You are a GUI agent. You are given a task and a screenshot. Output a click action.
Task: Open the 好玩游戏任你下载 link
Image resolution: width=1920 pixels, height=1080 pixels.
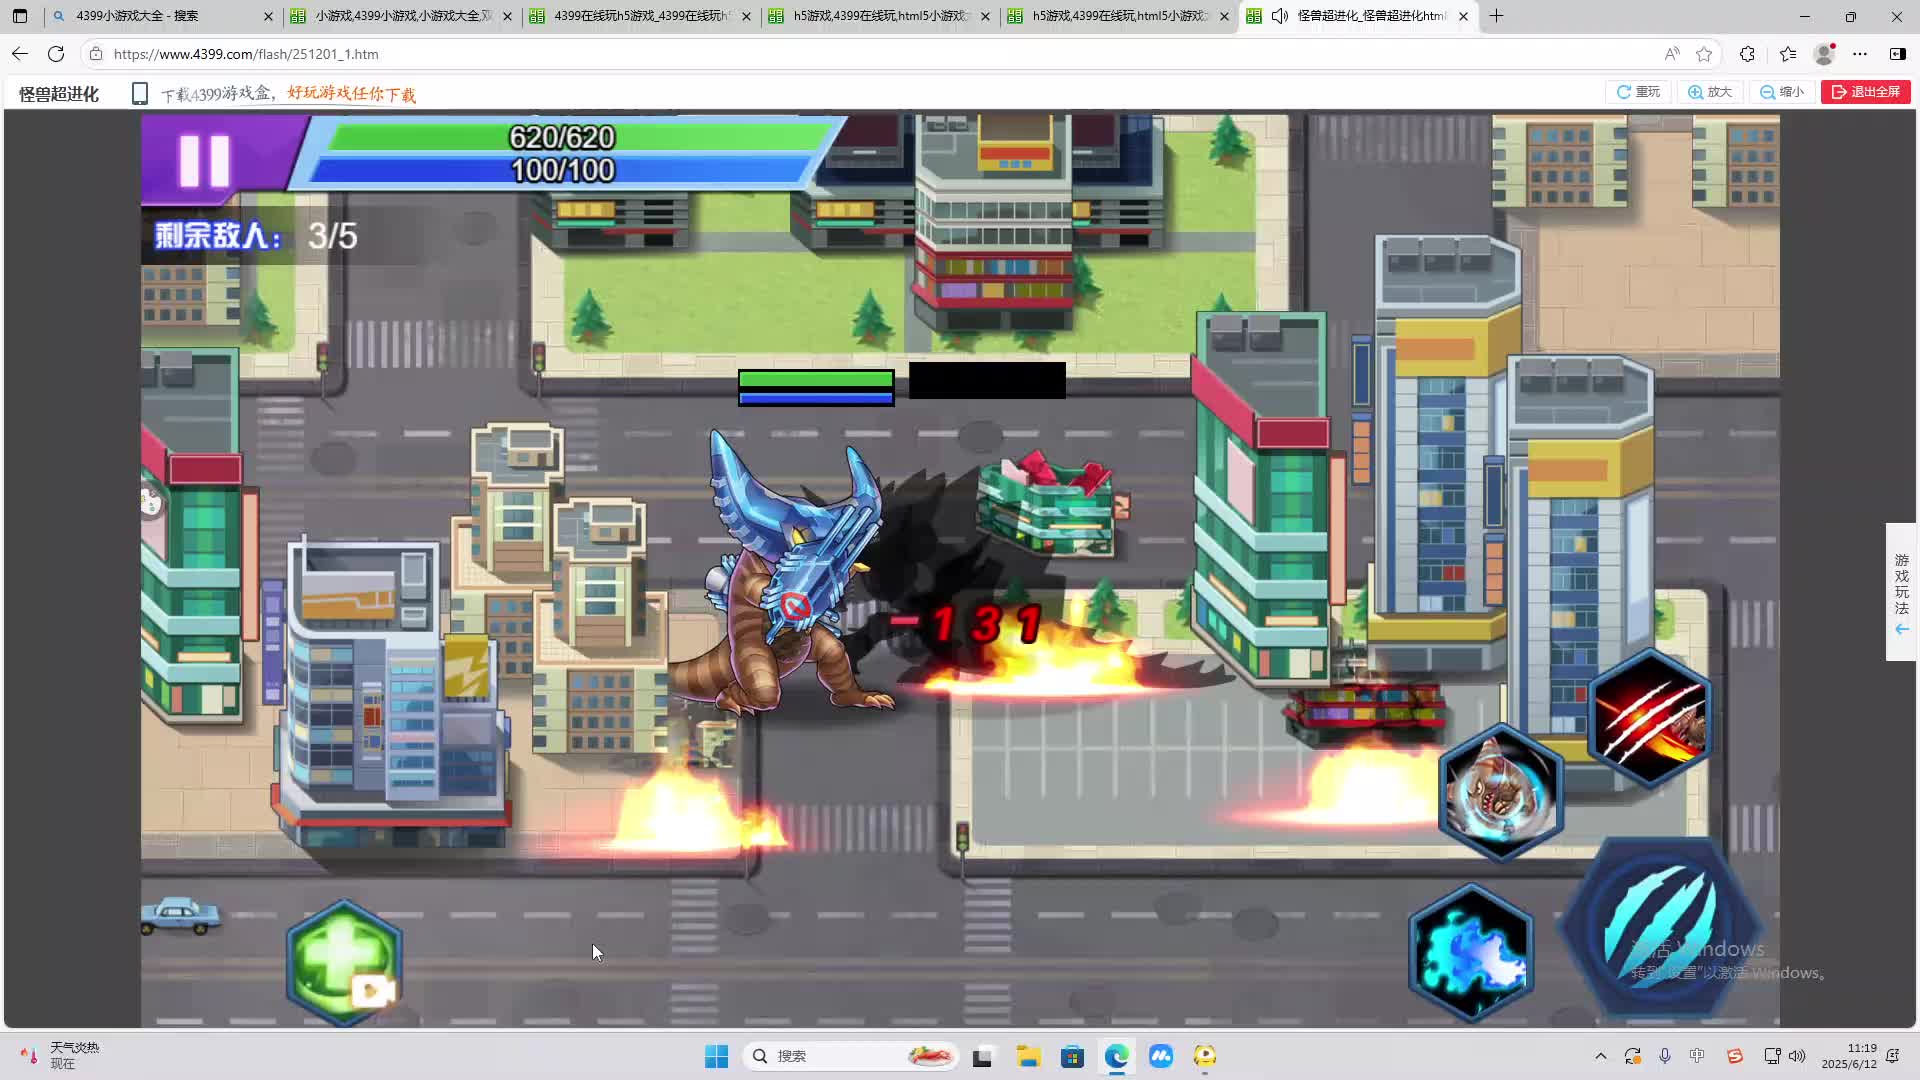point(351,94)
